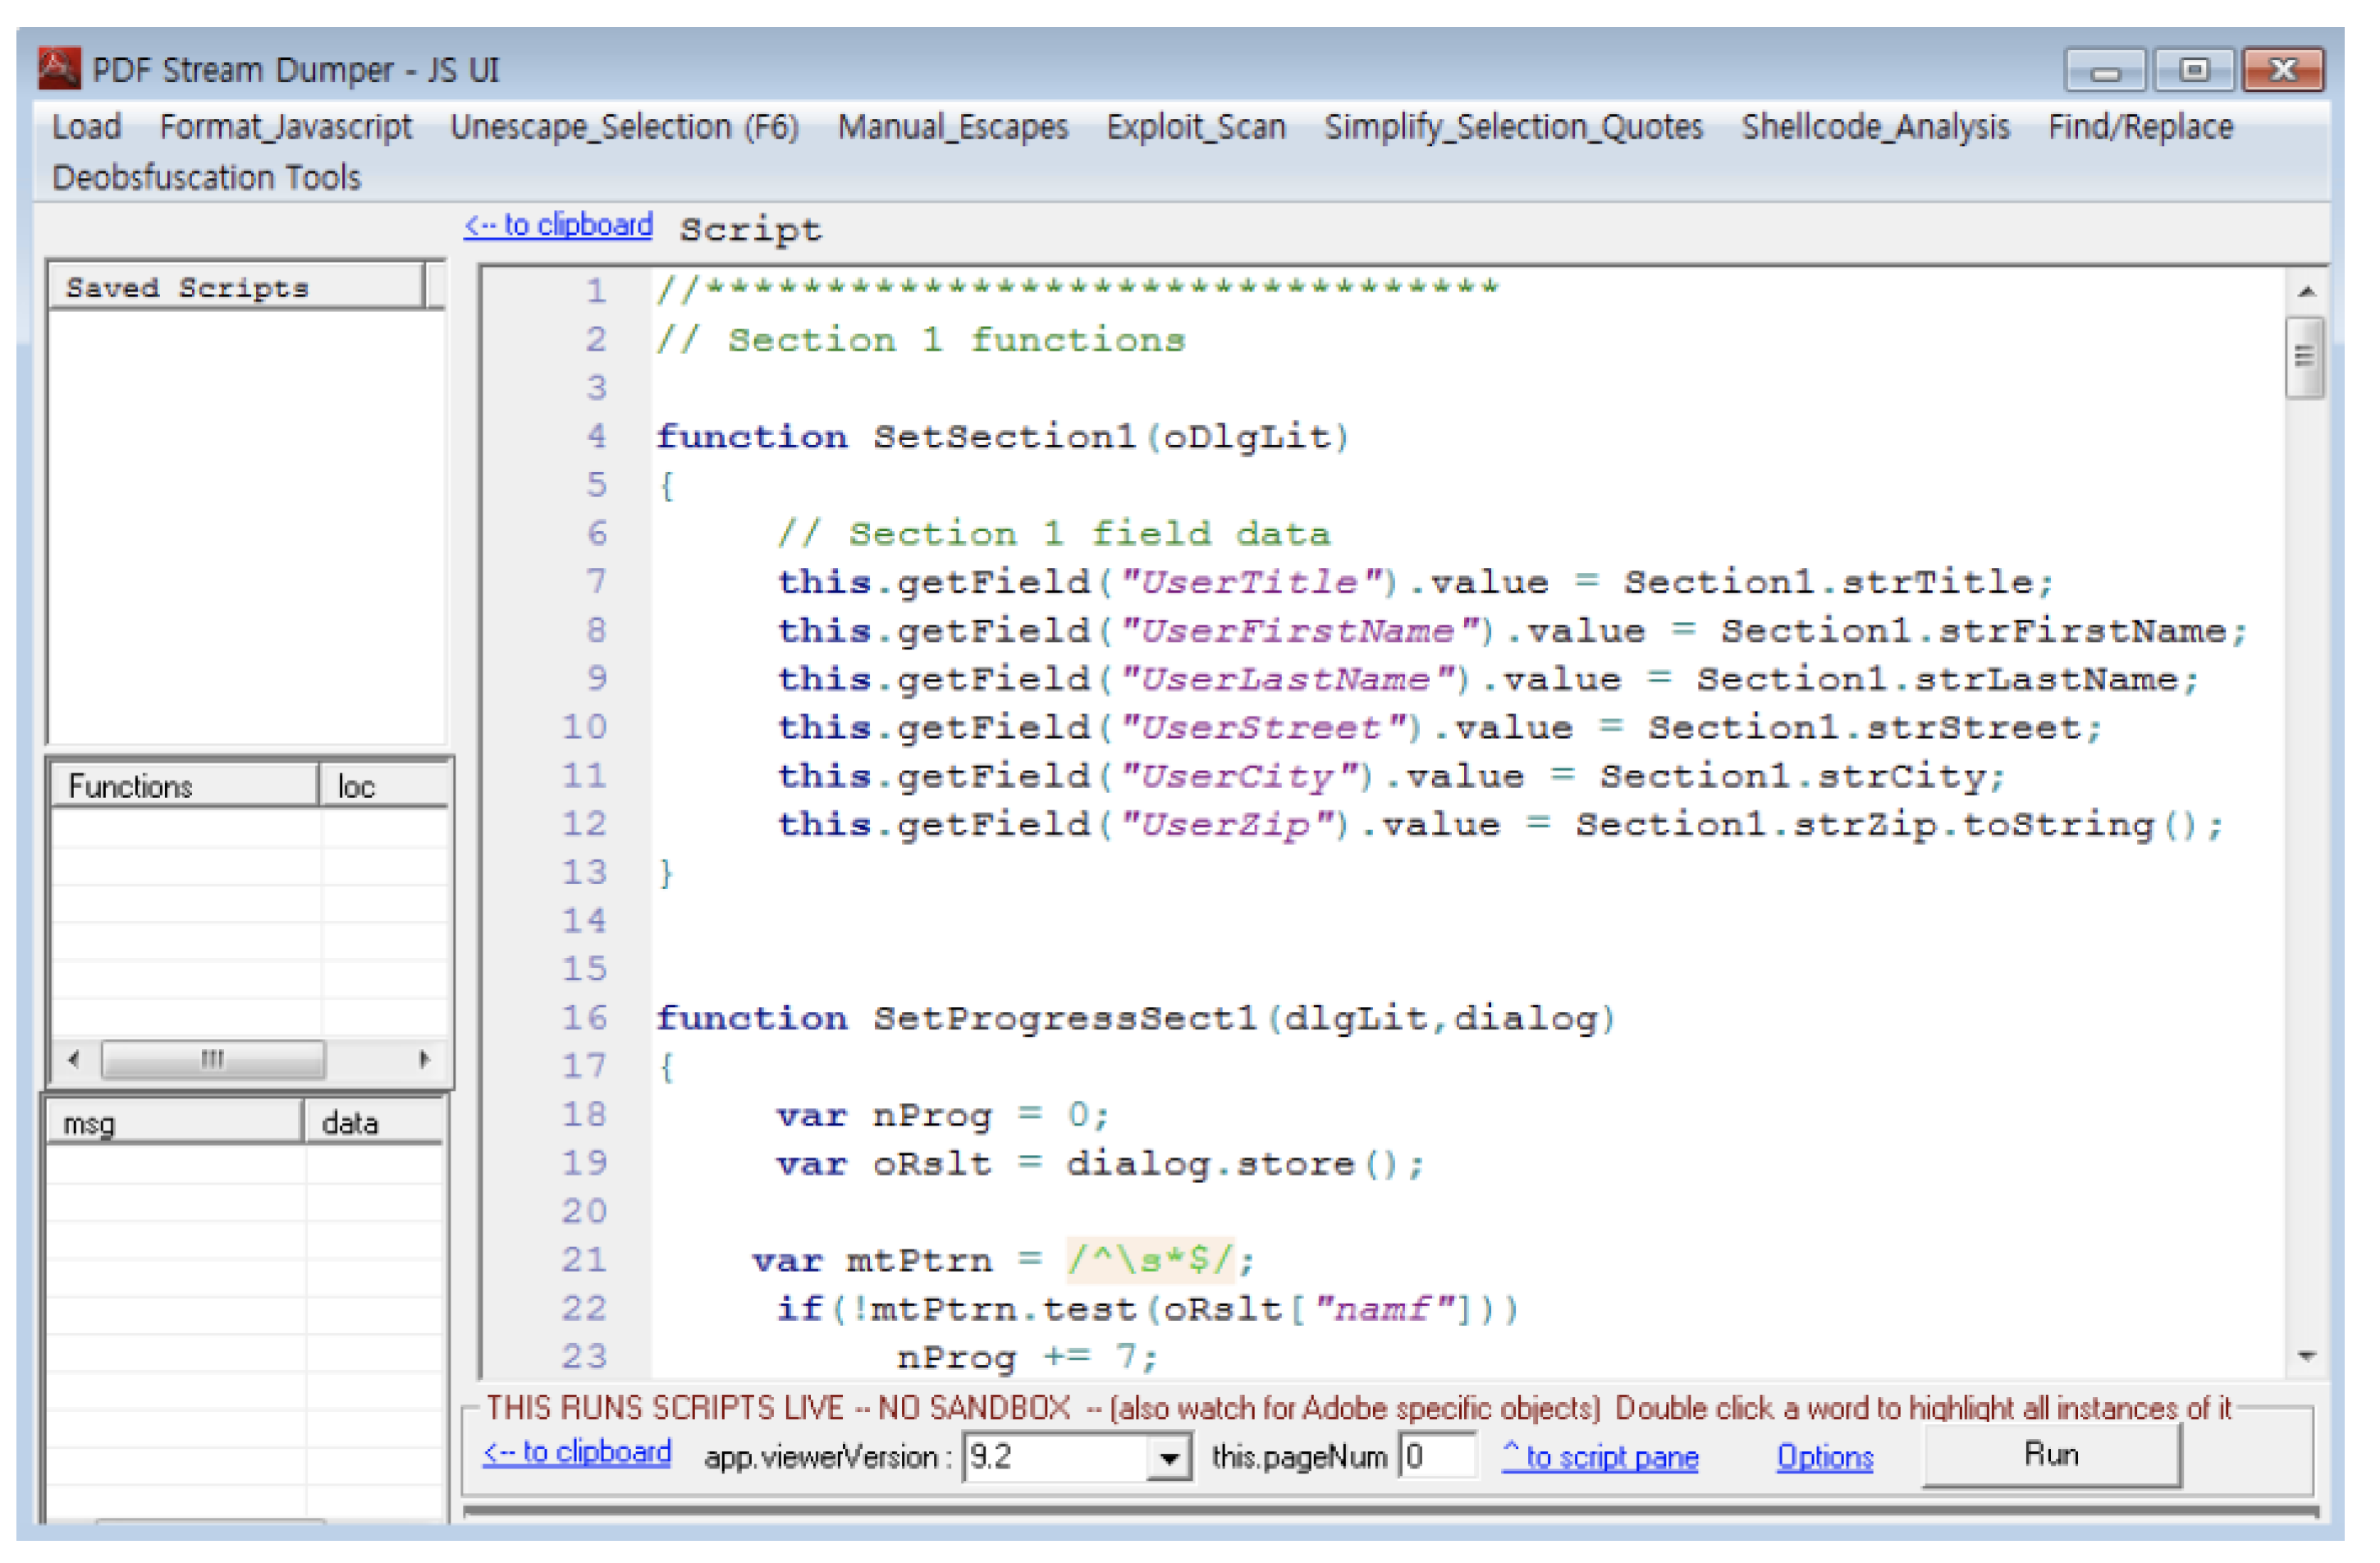The image size is (2380, 1563).
Task: Click the PDF Stream Dumper app icon
Action: [59, 69]
